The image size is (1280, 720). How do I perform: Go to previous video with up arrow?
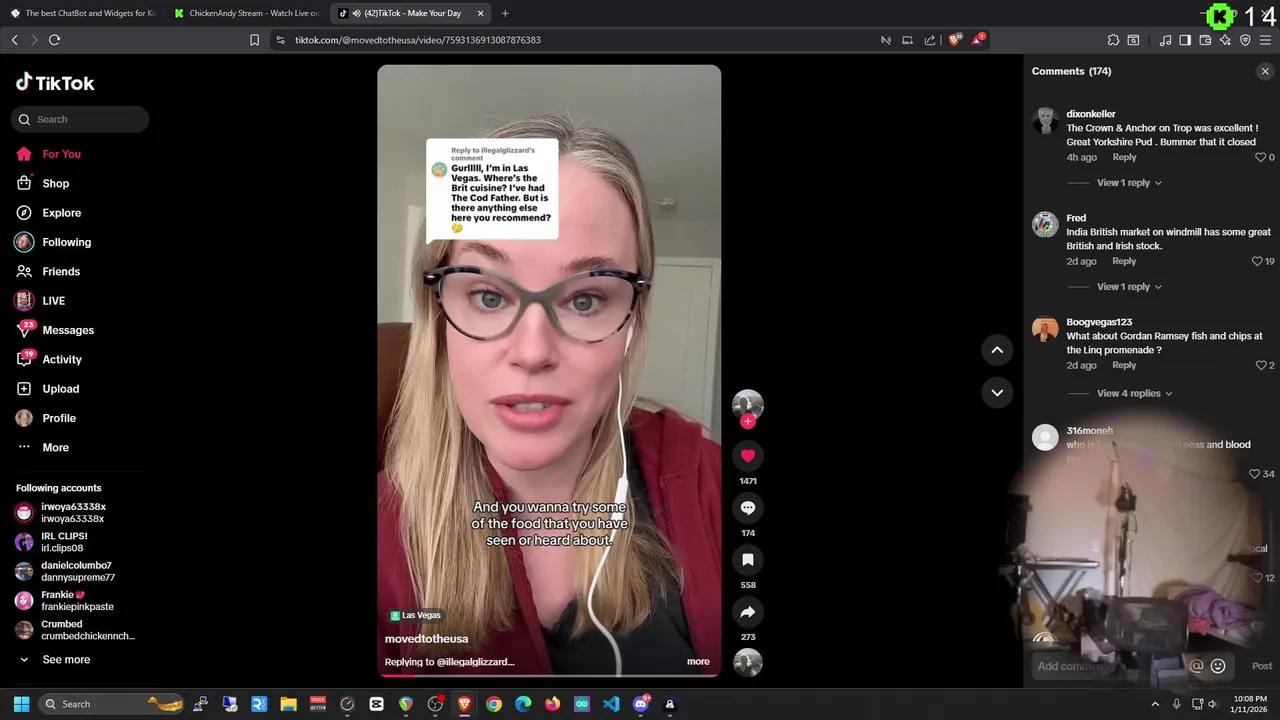click(997, 350)
